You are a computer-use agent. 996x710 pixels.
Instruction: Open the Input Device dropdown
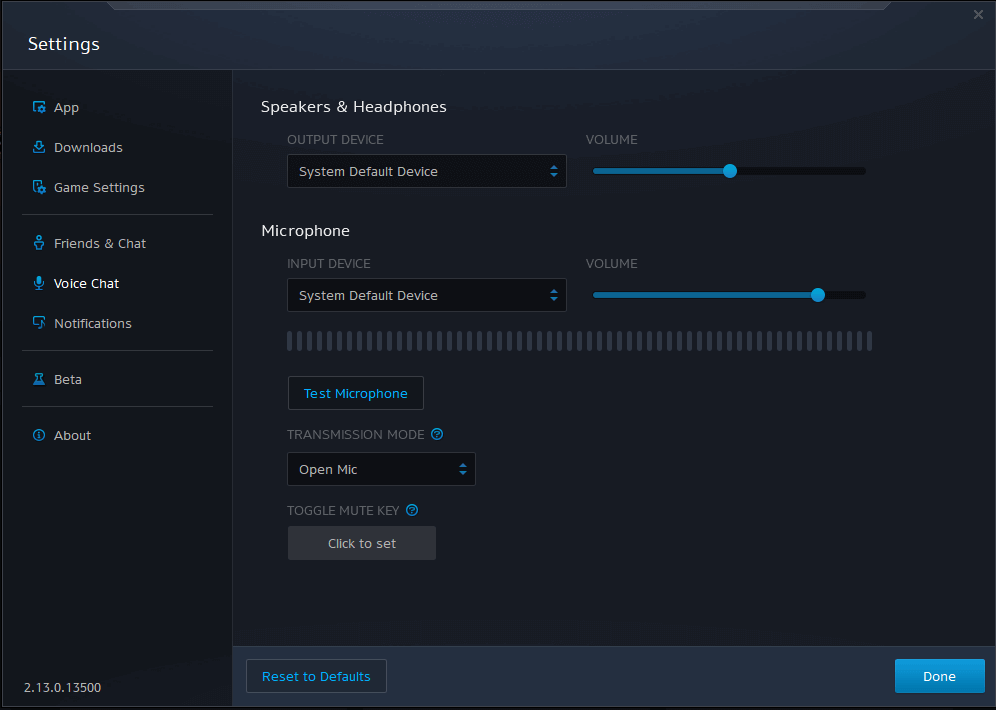point(426,296)
